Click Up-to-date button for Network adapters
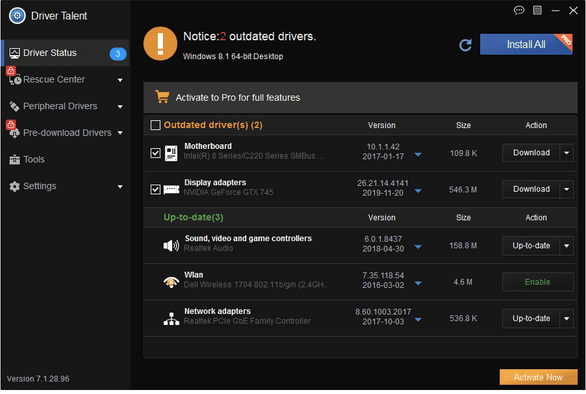 point(531,318)
